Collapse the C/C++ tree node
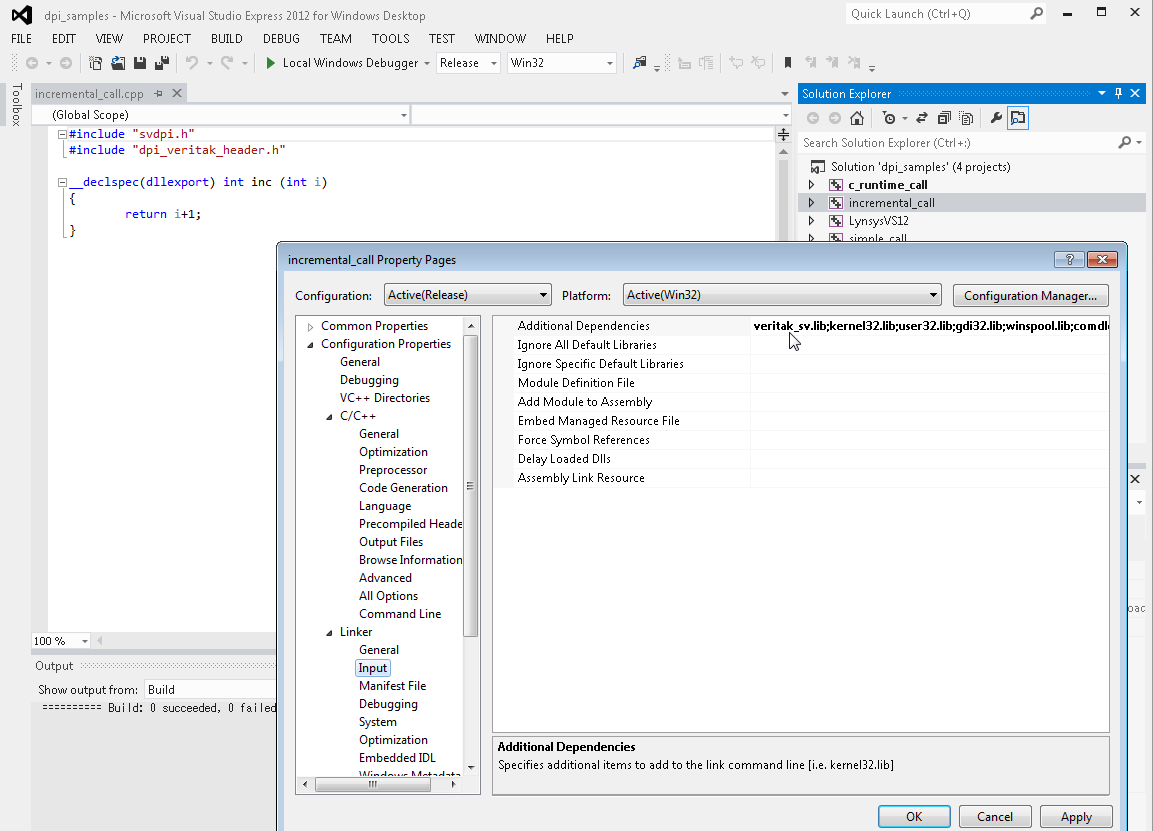Viewport: 1153px width, 831px height. pyautogui.click(x=329, y=417)
